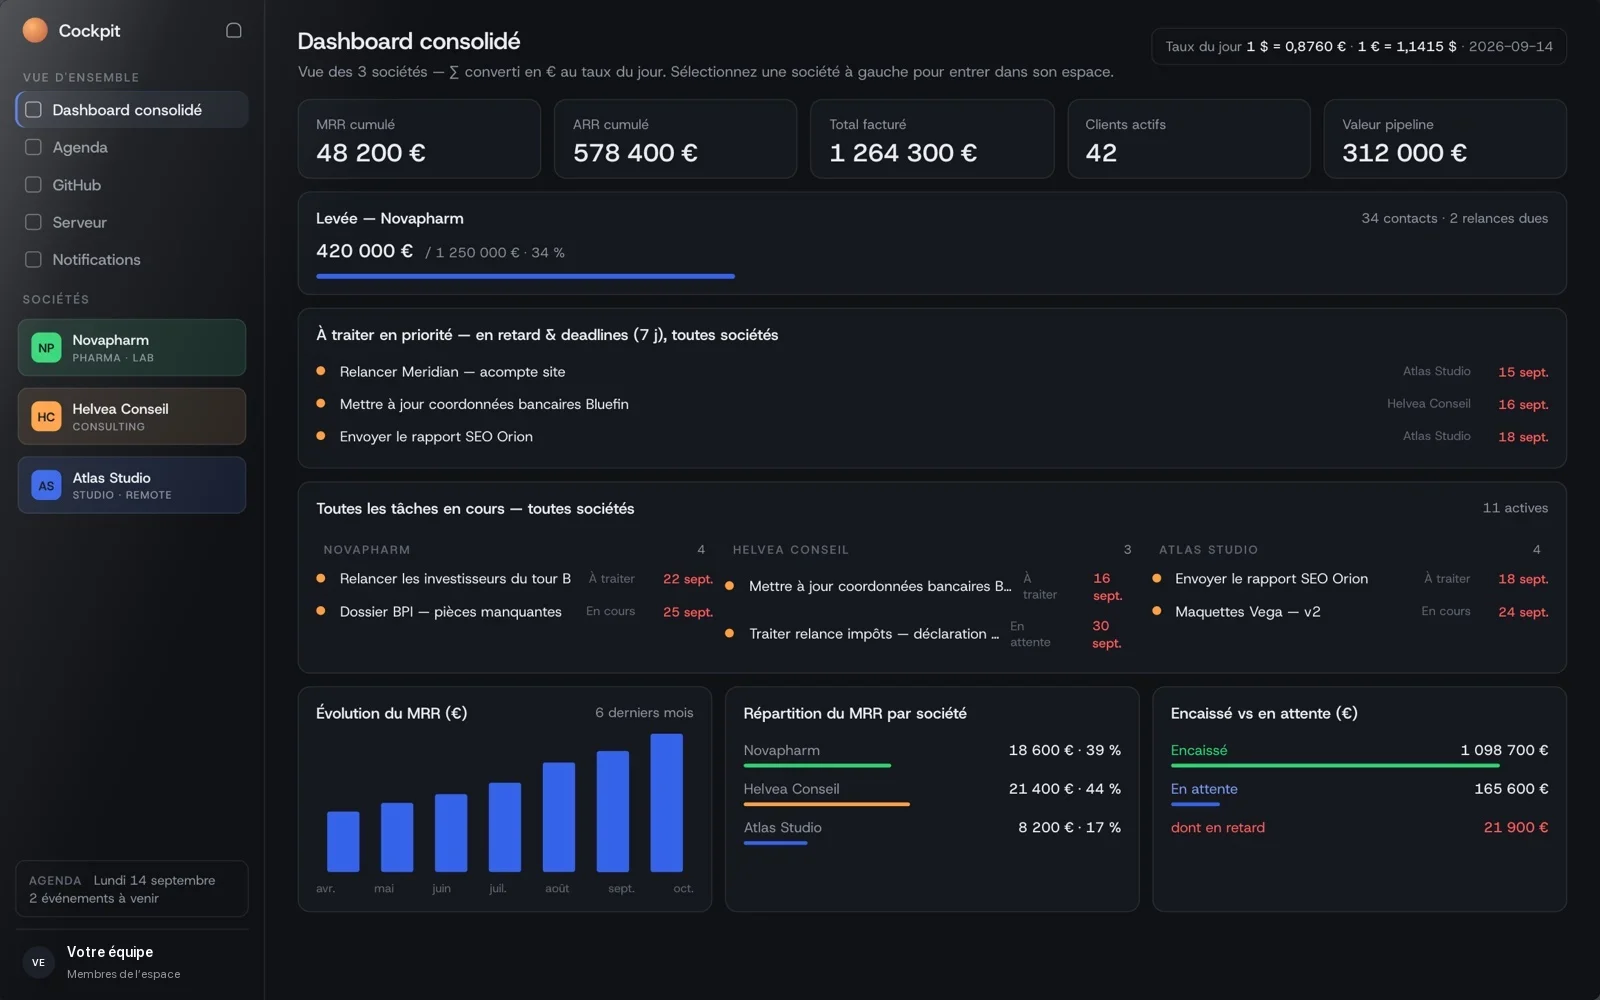Viewport: 1600px width, 1000px height.
Task: Open the Agenda sidebar item
Action: [x=132, y=147]
